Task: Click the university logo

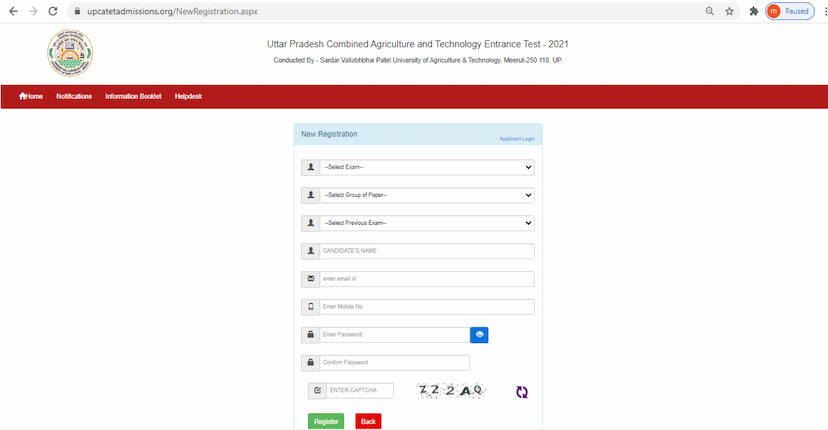Action: [69, 53]
